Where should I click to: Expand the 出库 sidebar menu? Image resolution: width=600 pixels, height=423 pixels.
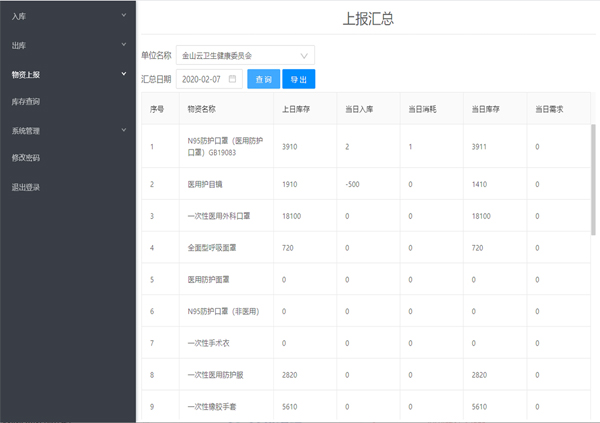67,45
